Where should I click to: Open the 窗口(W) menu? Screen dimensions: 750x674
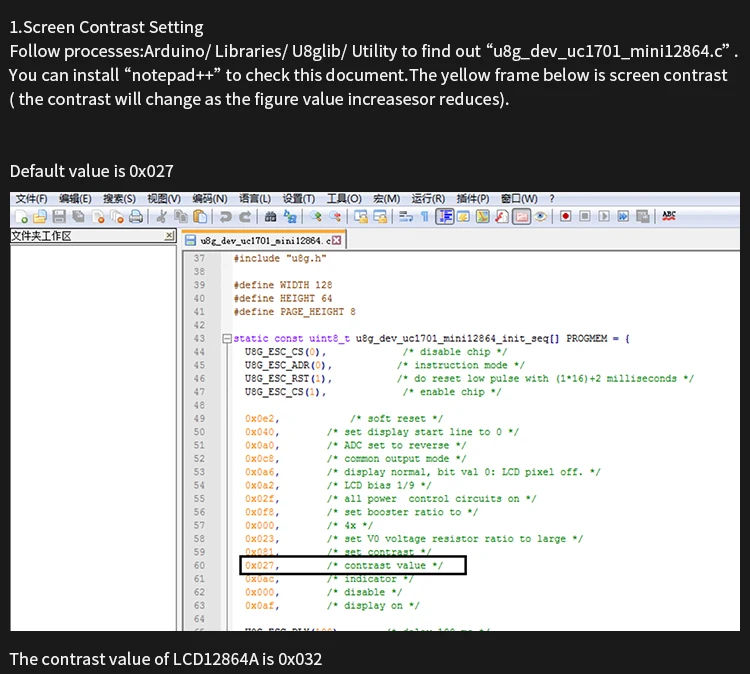[519, 199]
